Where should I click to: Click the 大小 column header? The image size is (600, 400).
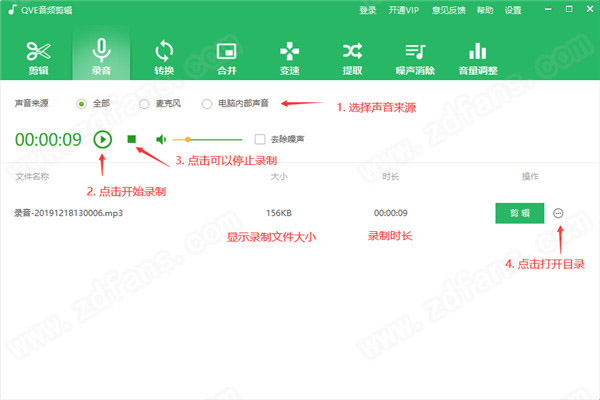279,176
